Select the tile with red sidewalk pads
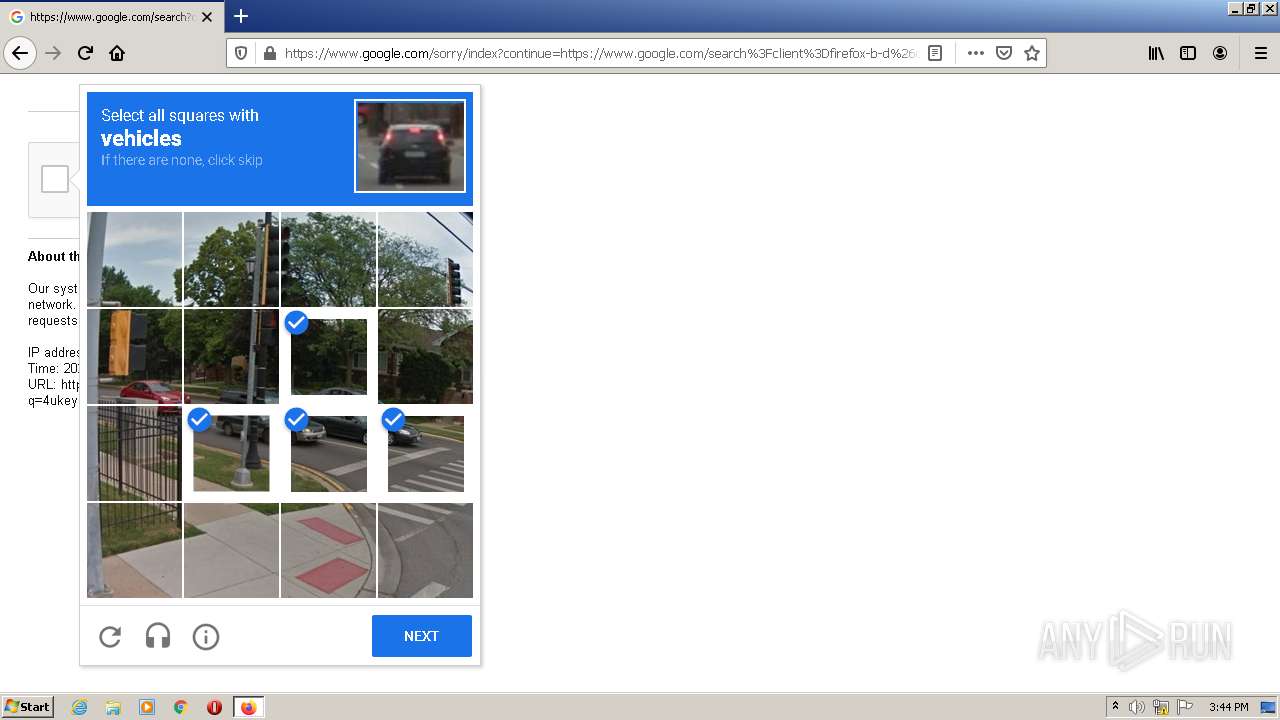Image resolution: width=1280 pixels, height=720 pixels. click(x=328, y=550)
